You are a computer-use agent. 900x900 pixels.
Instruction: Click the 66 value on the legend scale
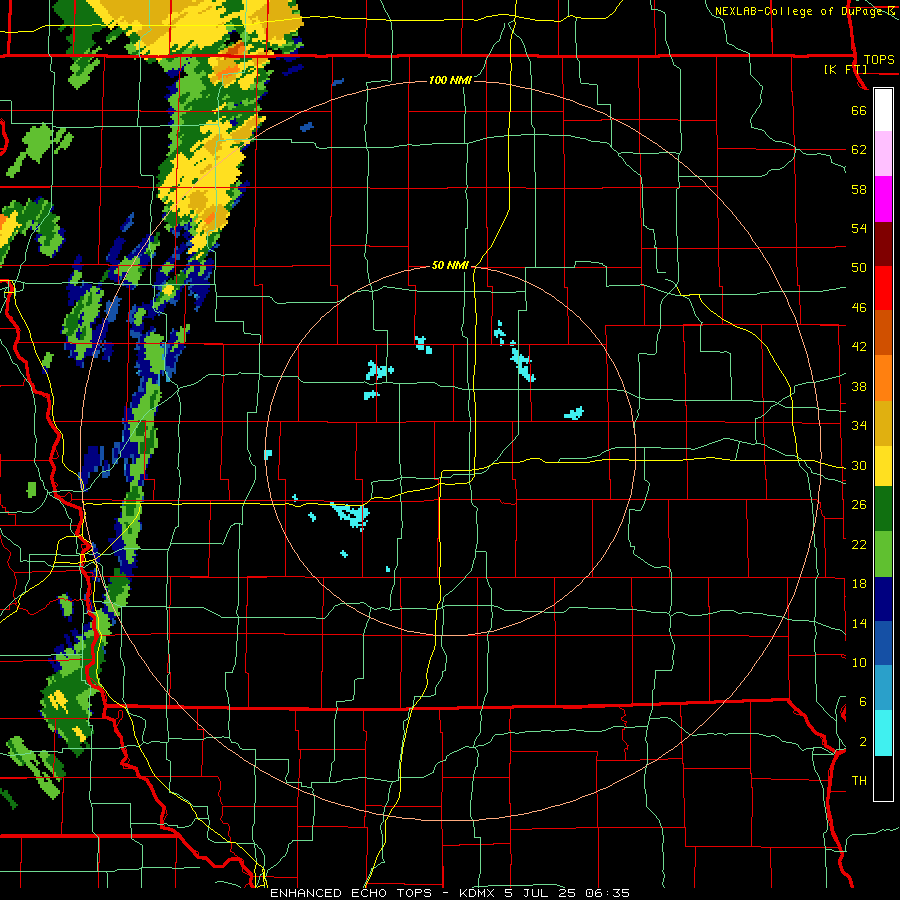tap(859, 111)
